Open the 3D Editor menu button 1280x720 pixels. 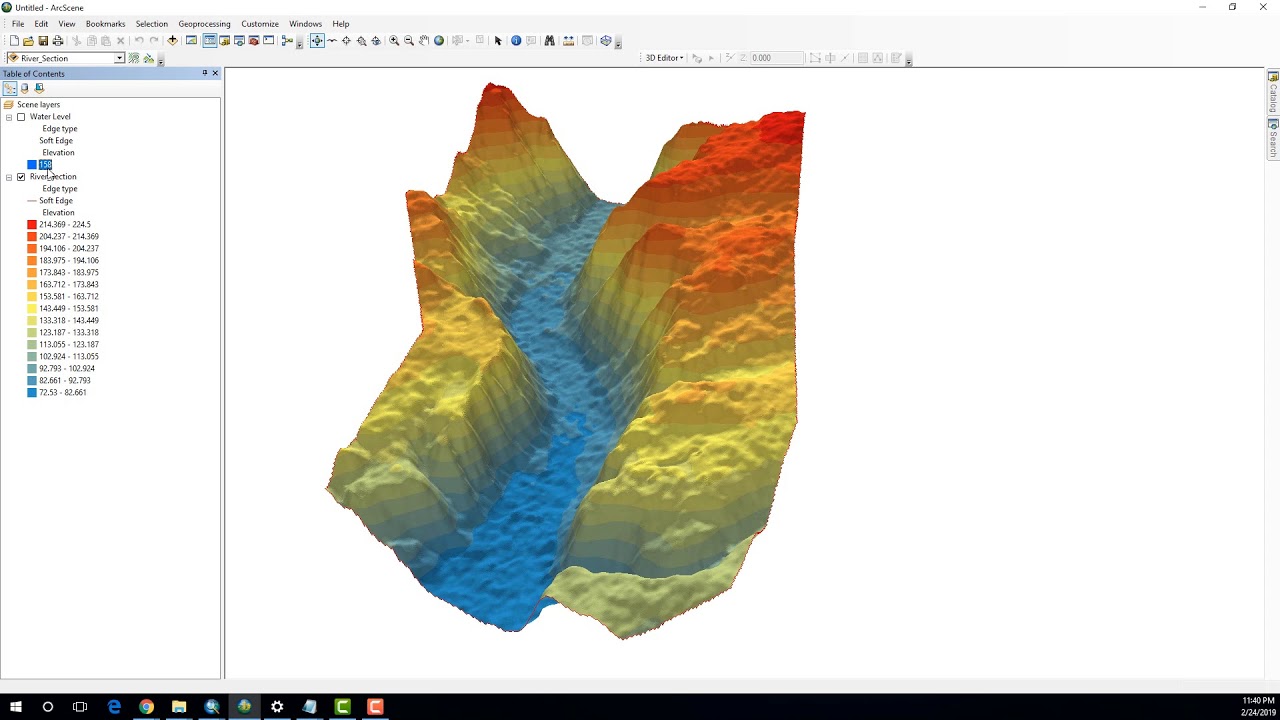pyautogui.click(x=664, y=58)
